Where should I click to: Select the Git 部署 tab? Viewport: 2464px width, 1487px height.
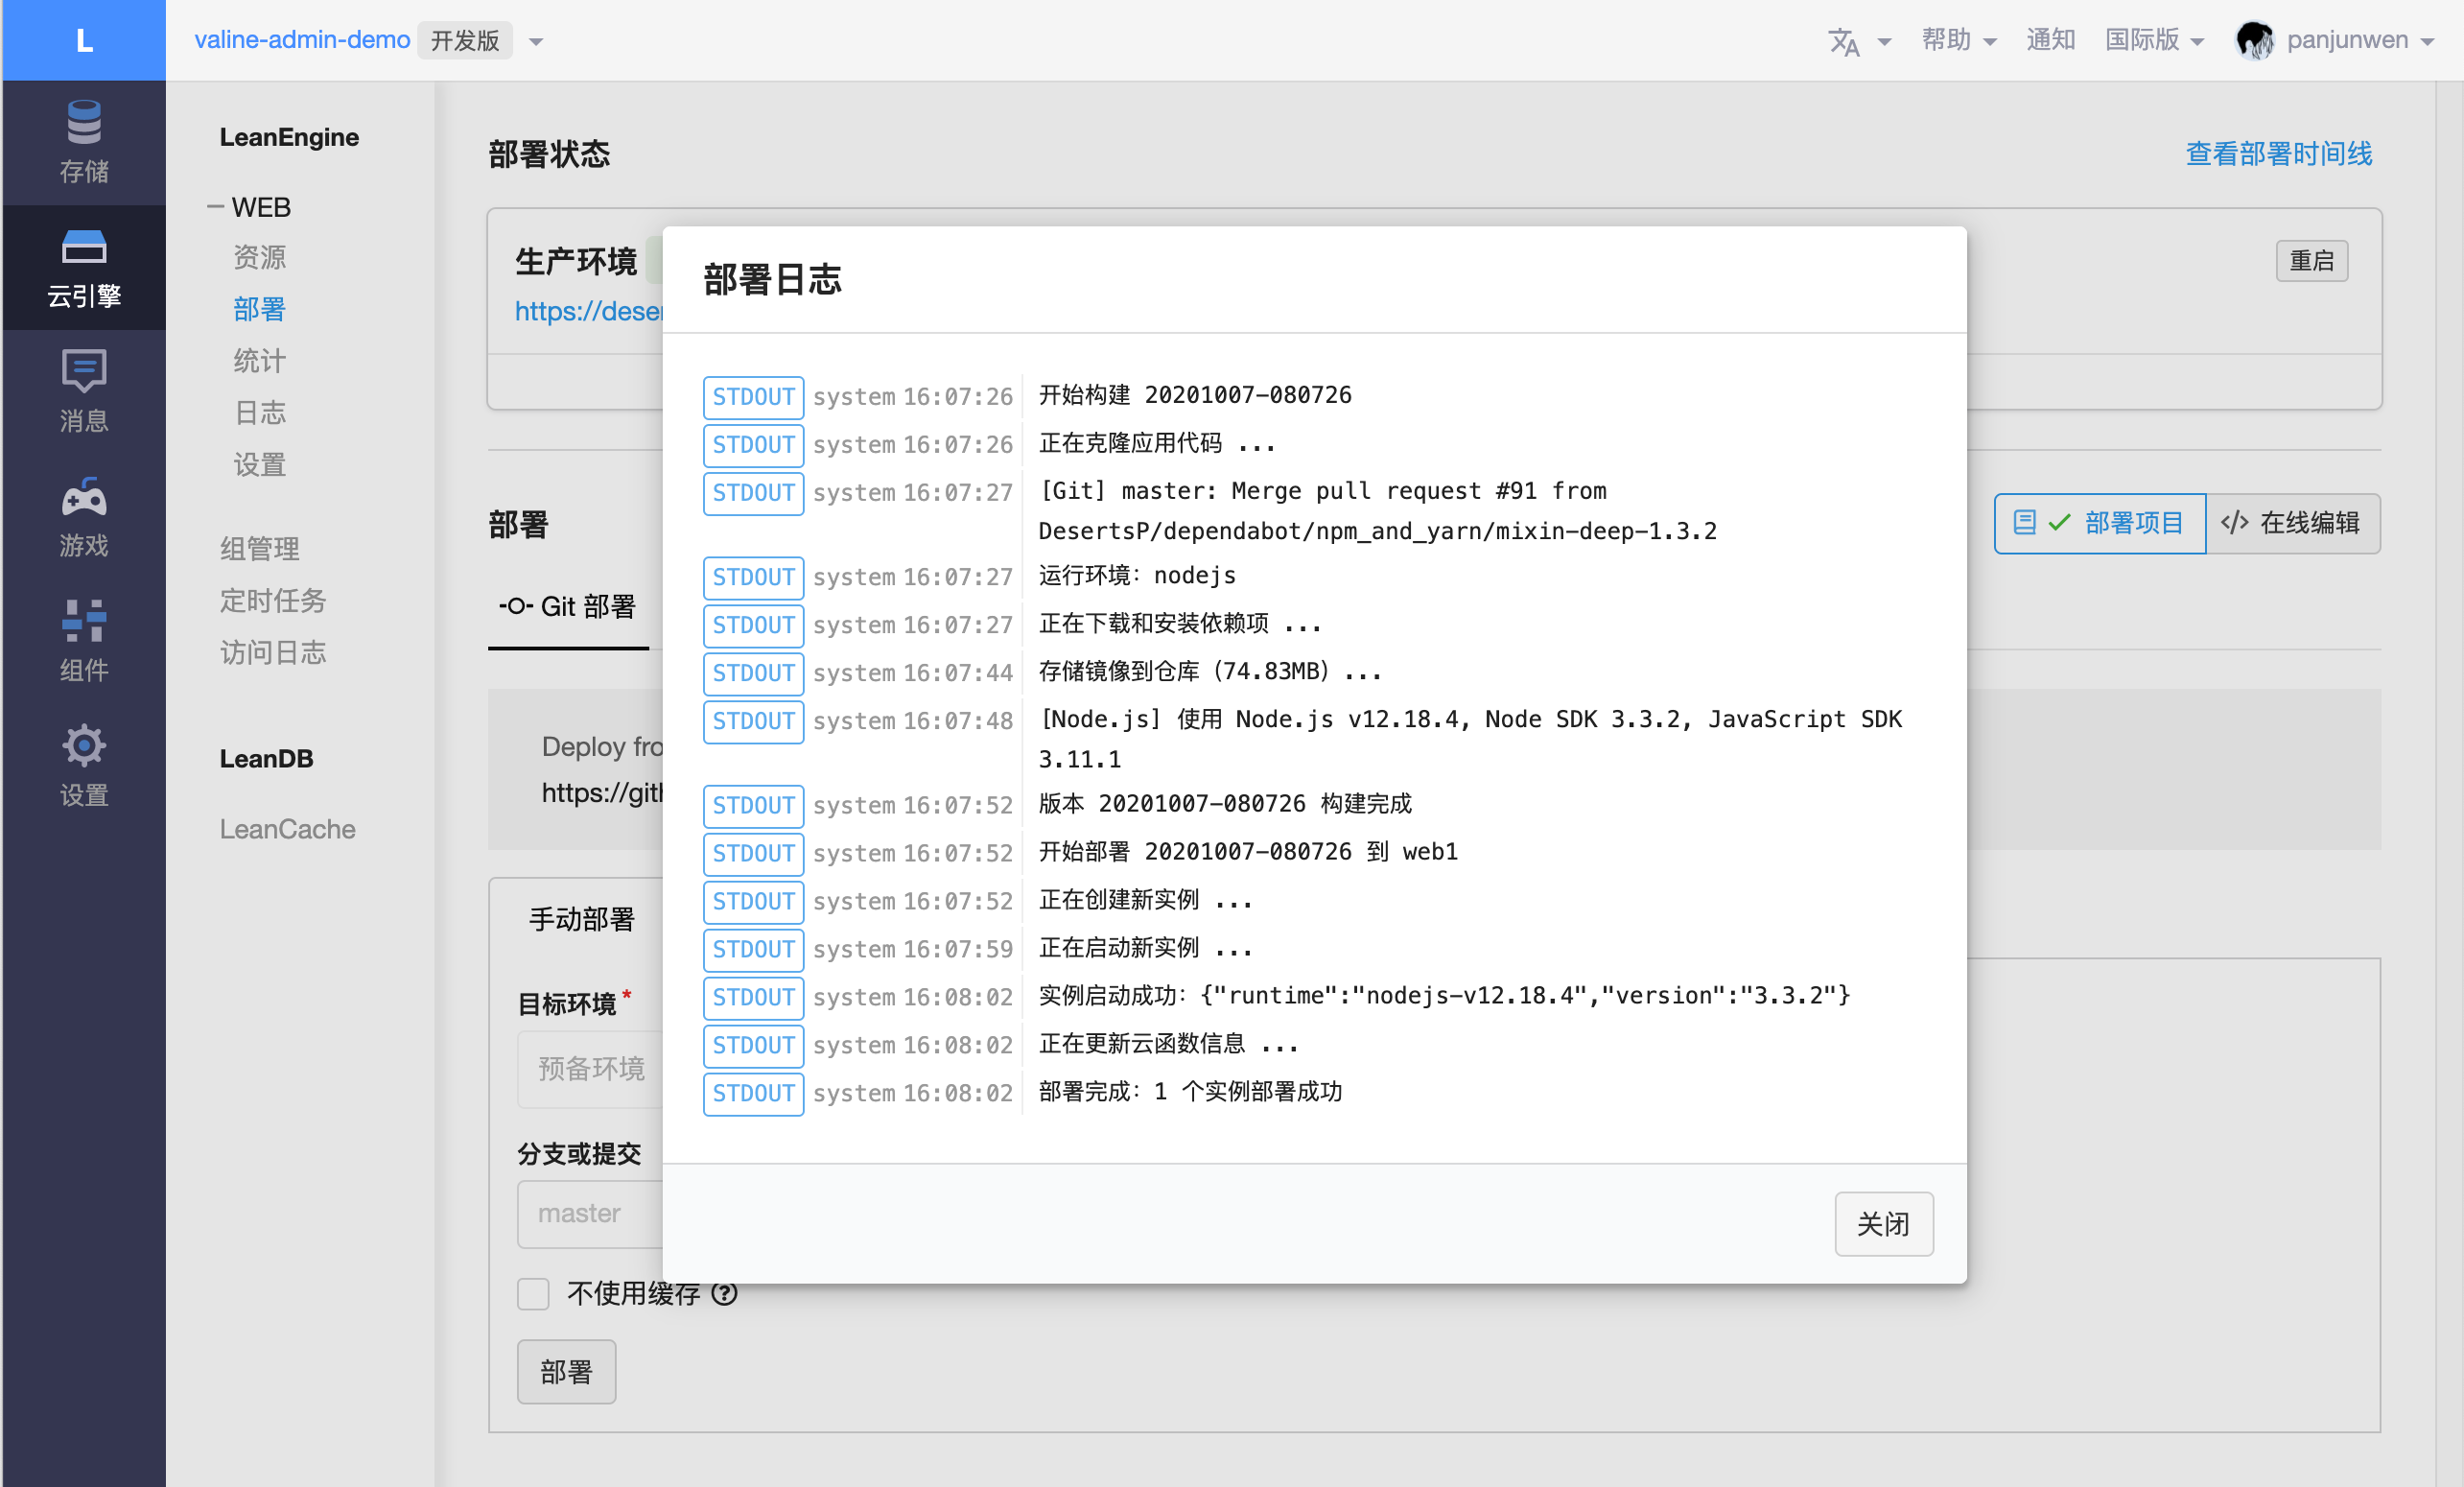point(568,606)
